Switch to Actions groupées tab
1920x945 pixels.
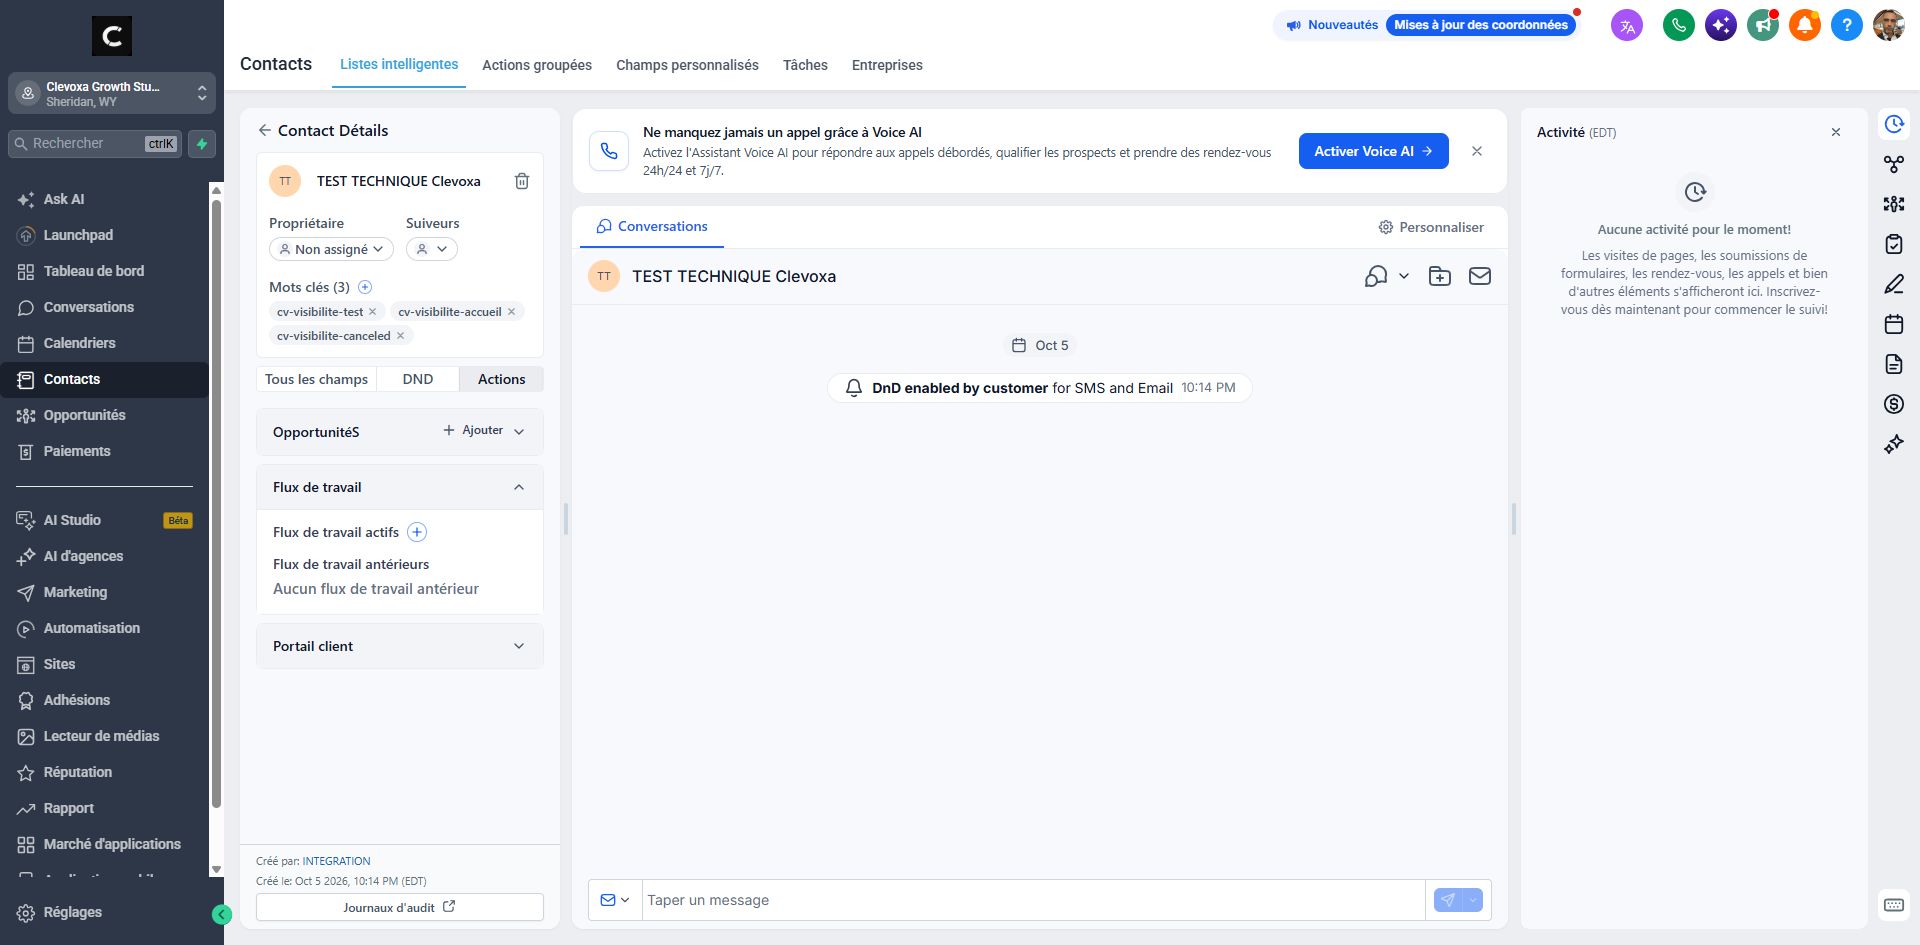click(537, 65)
